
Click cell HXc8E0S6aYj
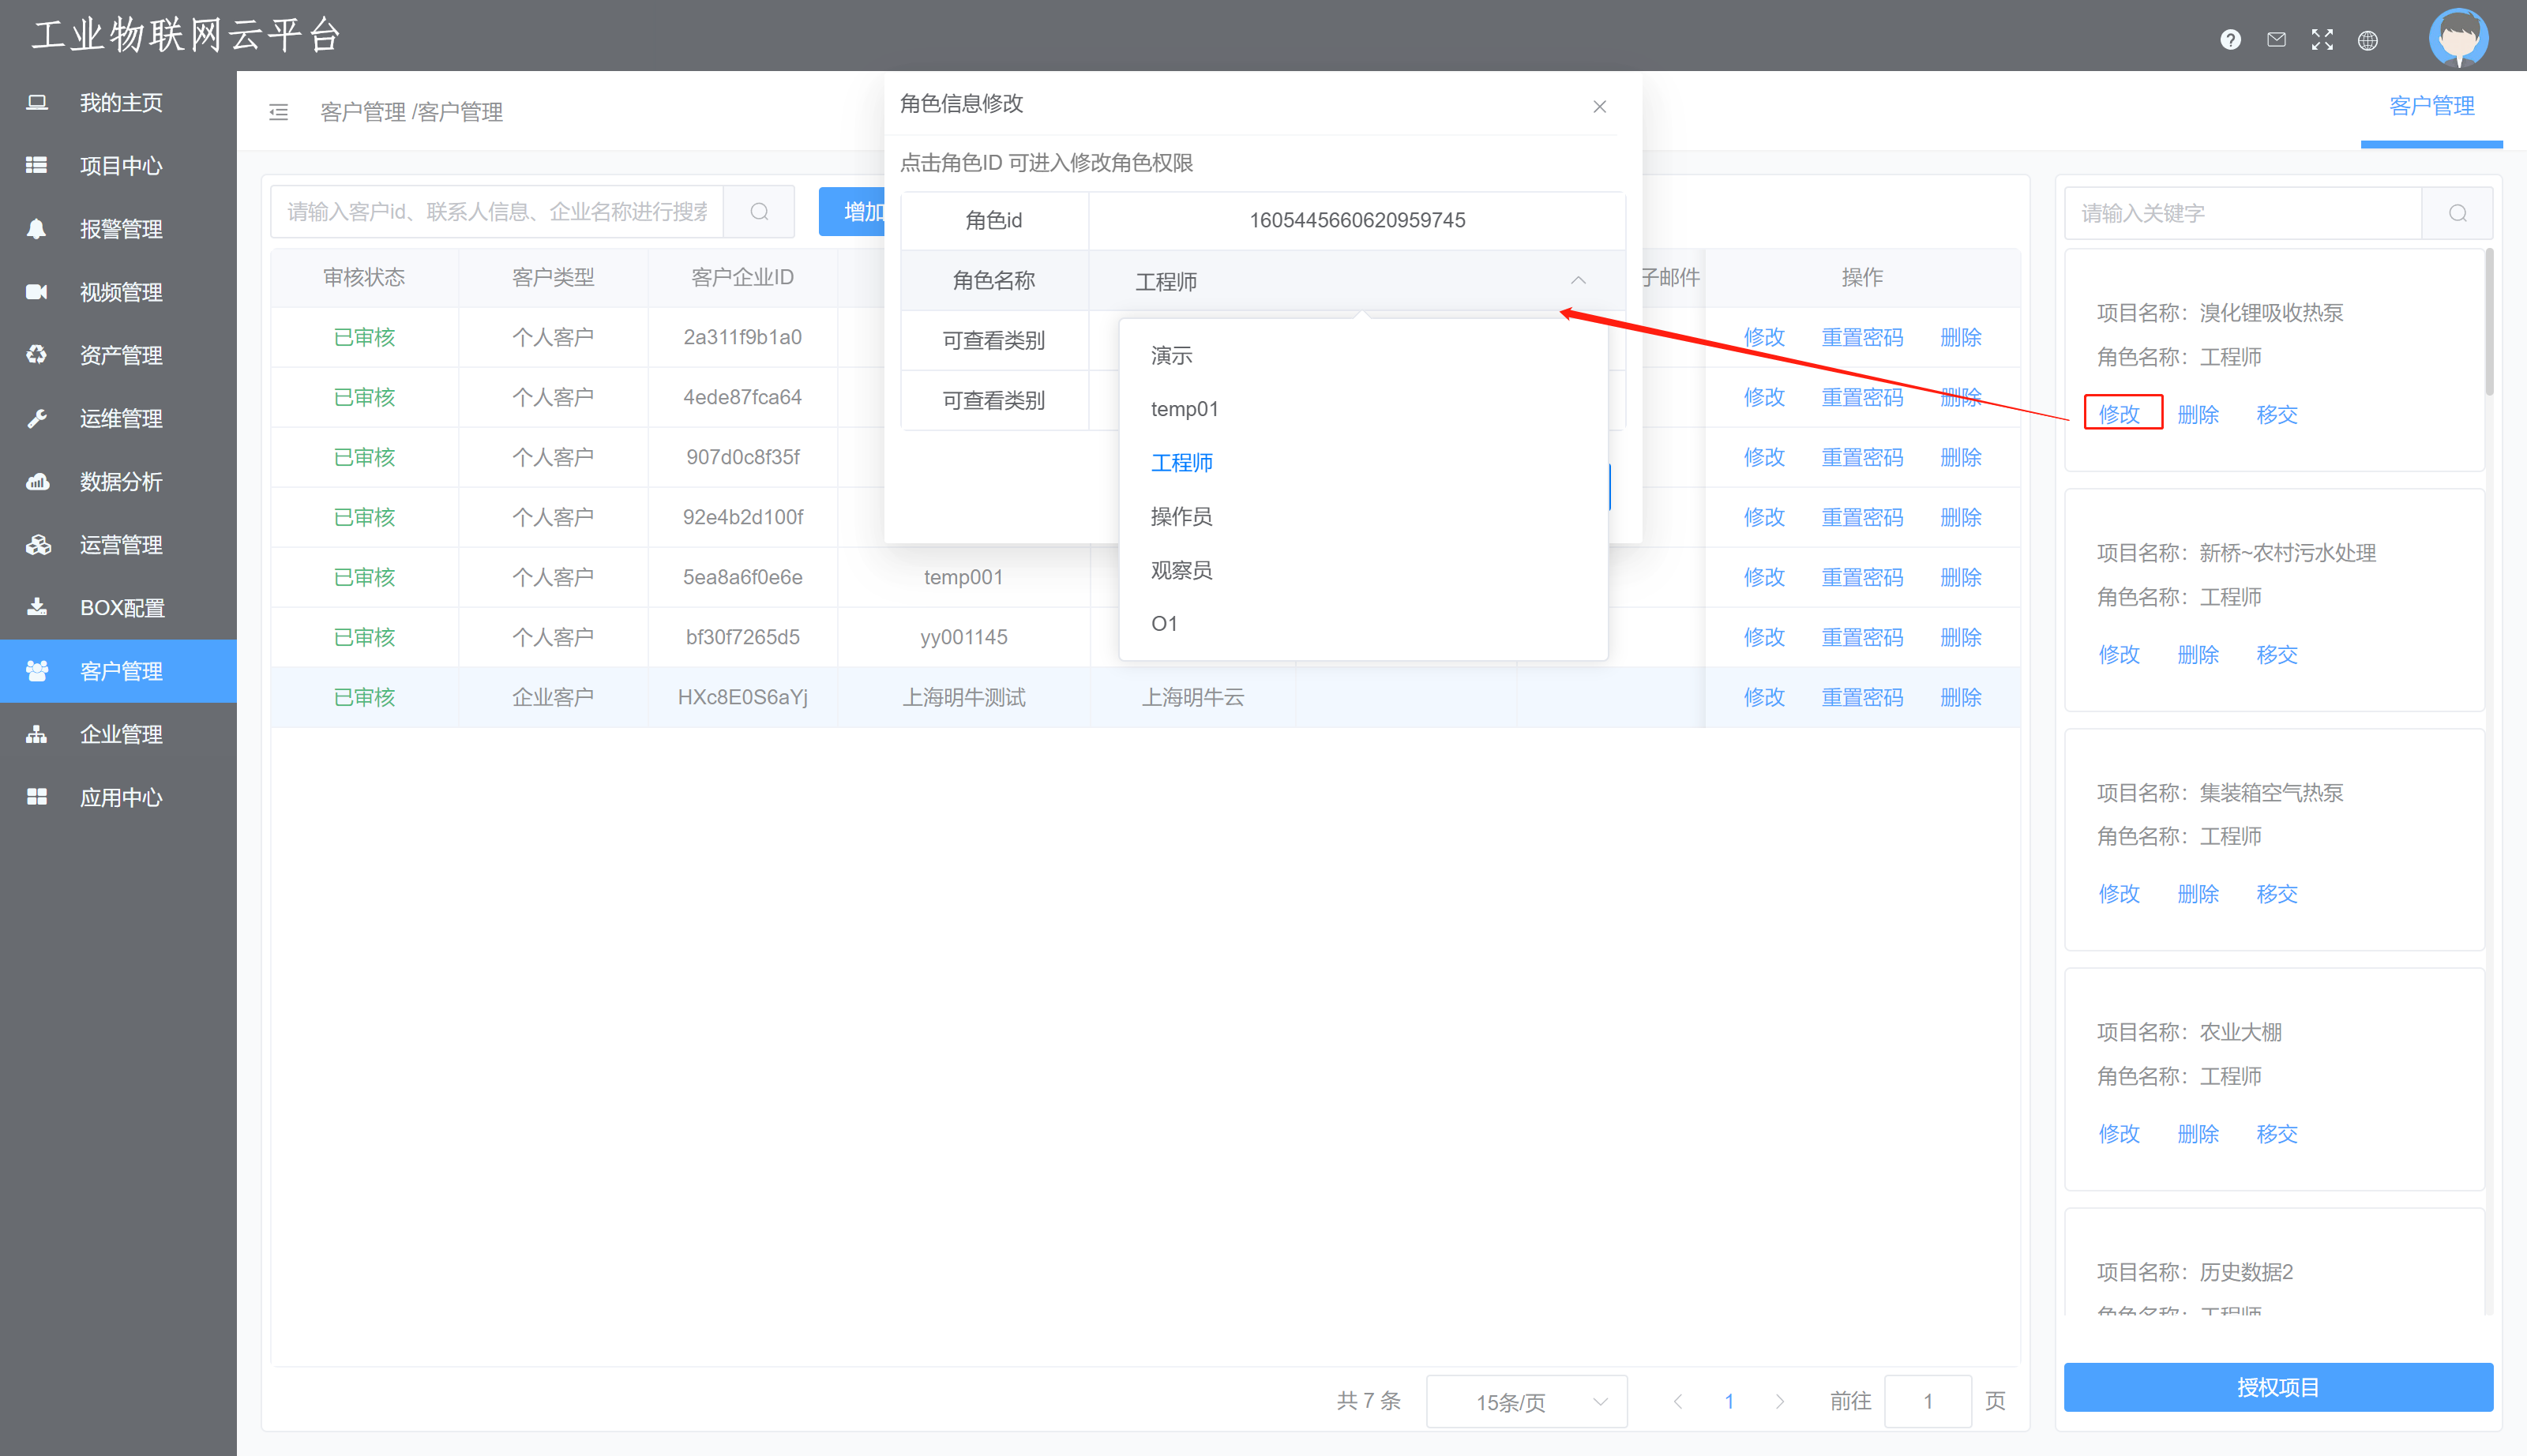pos(742,697)
